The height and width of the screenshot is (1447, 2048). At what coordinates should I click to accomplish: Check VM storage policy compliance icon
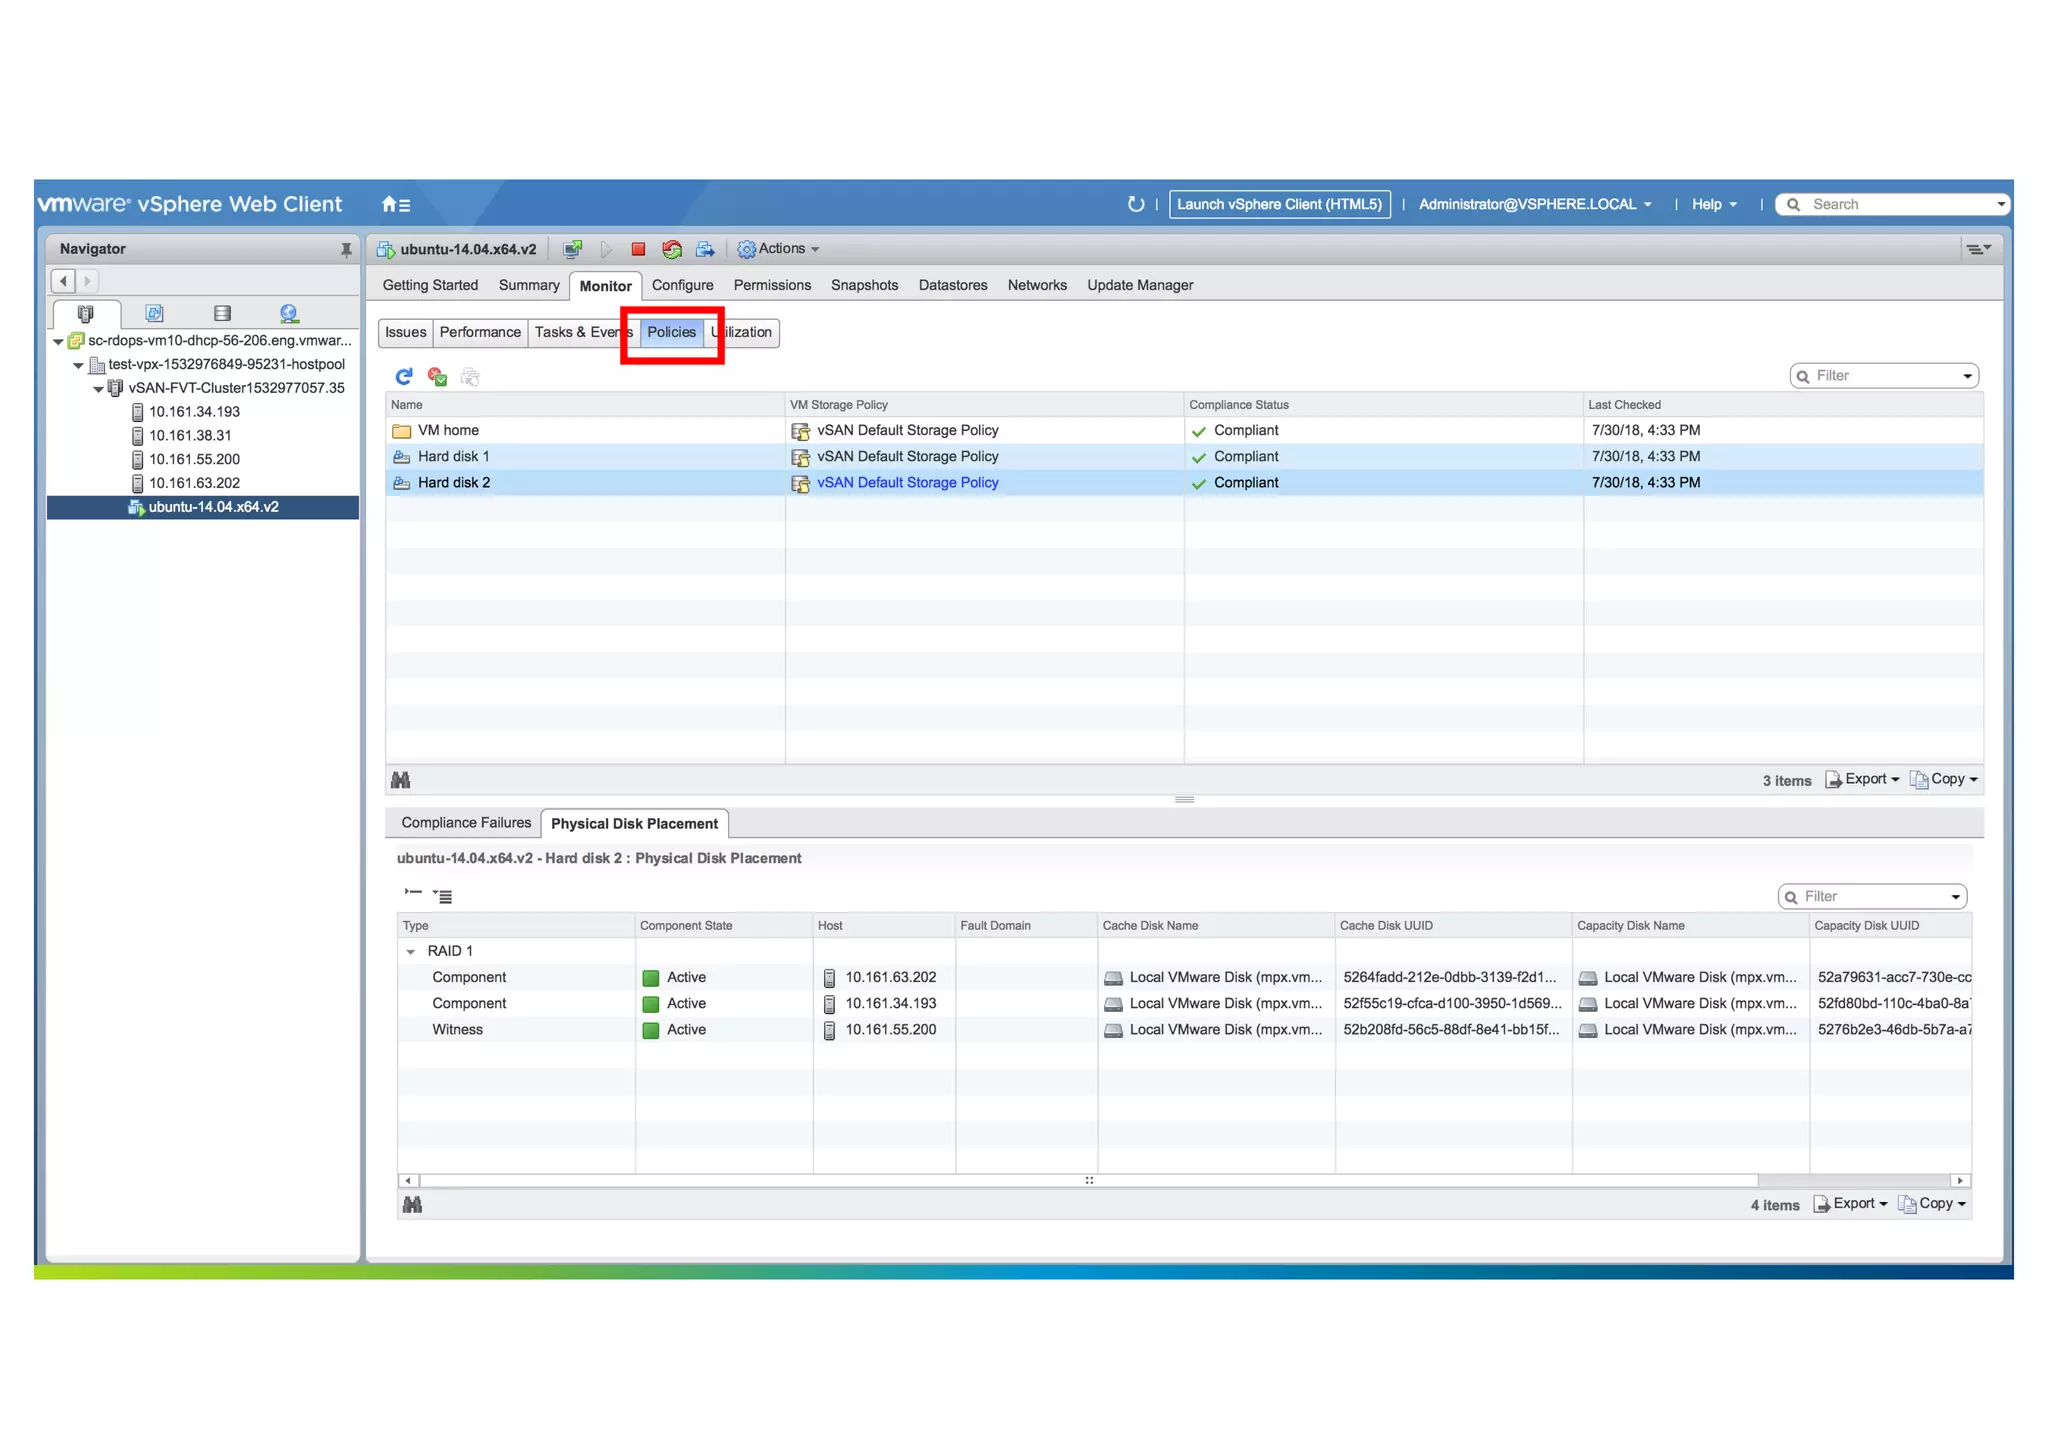pyautogui.click(x=437, y=377)
